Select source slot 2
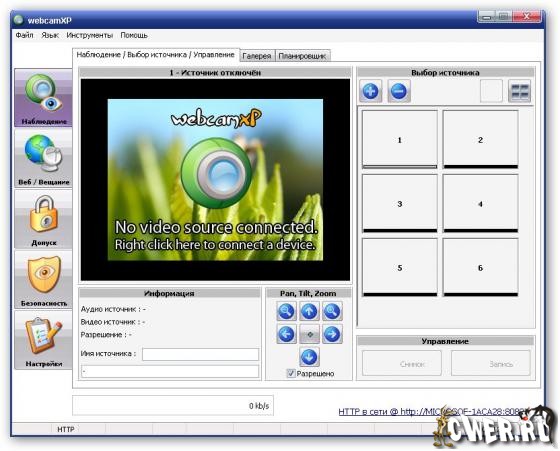The image size is (560, 451). tap(480, 139)
